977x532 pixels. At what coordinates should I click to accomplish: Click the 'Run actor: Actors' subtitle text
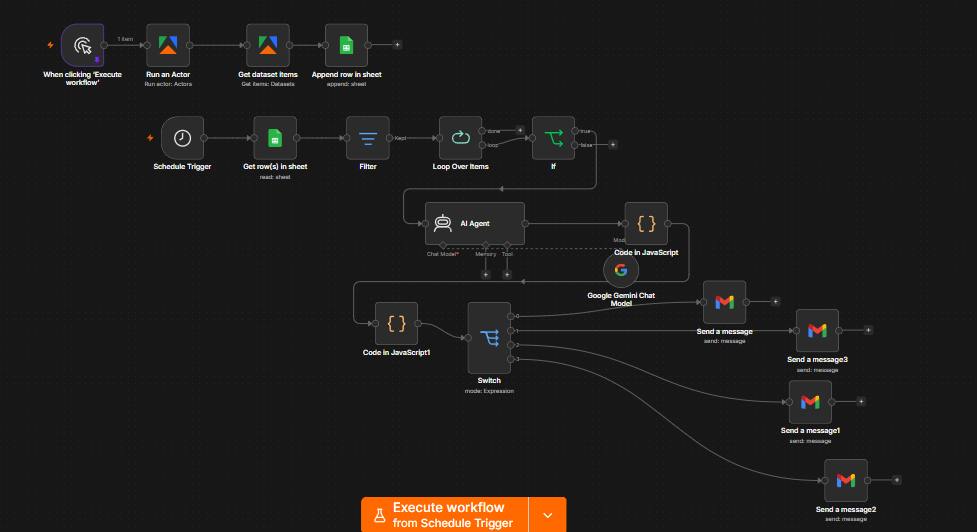point(168,84)
